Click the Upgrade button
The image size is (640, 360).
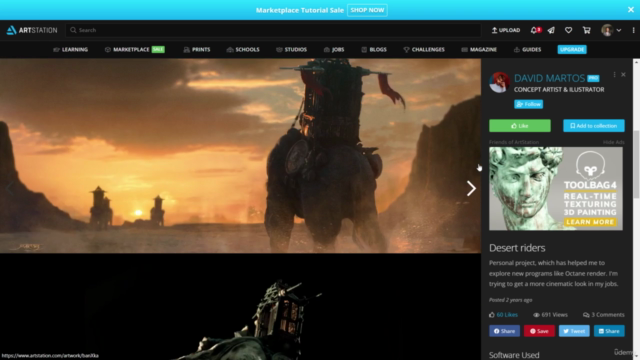point(572,49)
